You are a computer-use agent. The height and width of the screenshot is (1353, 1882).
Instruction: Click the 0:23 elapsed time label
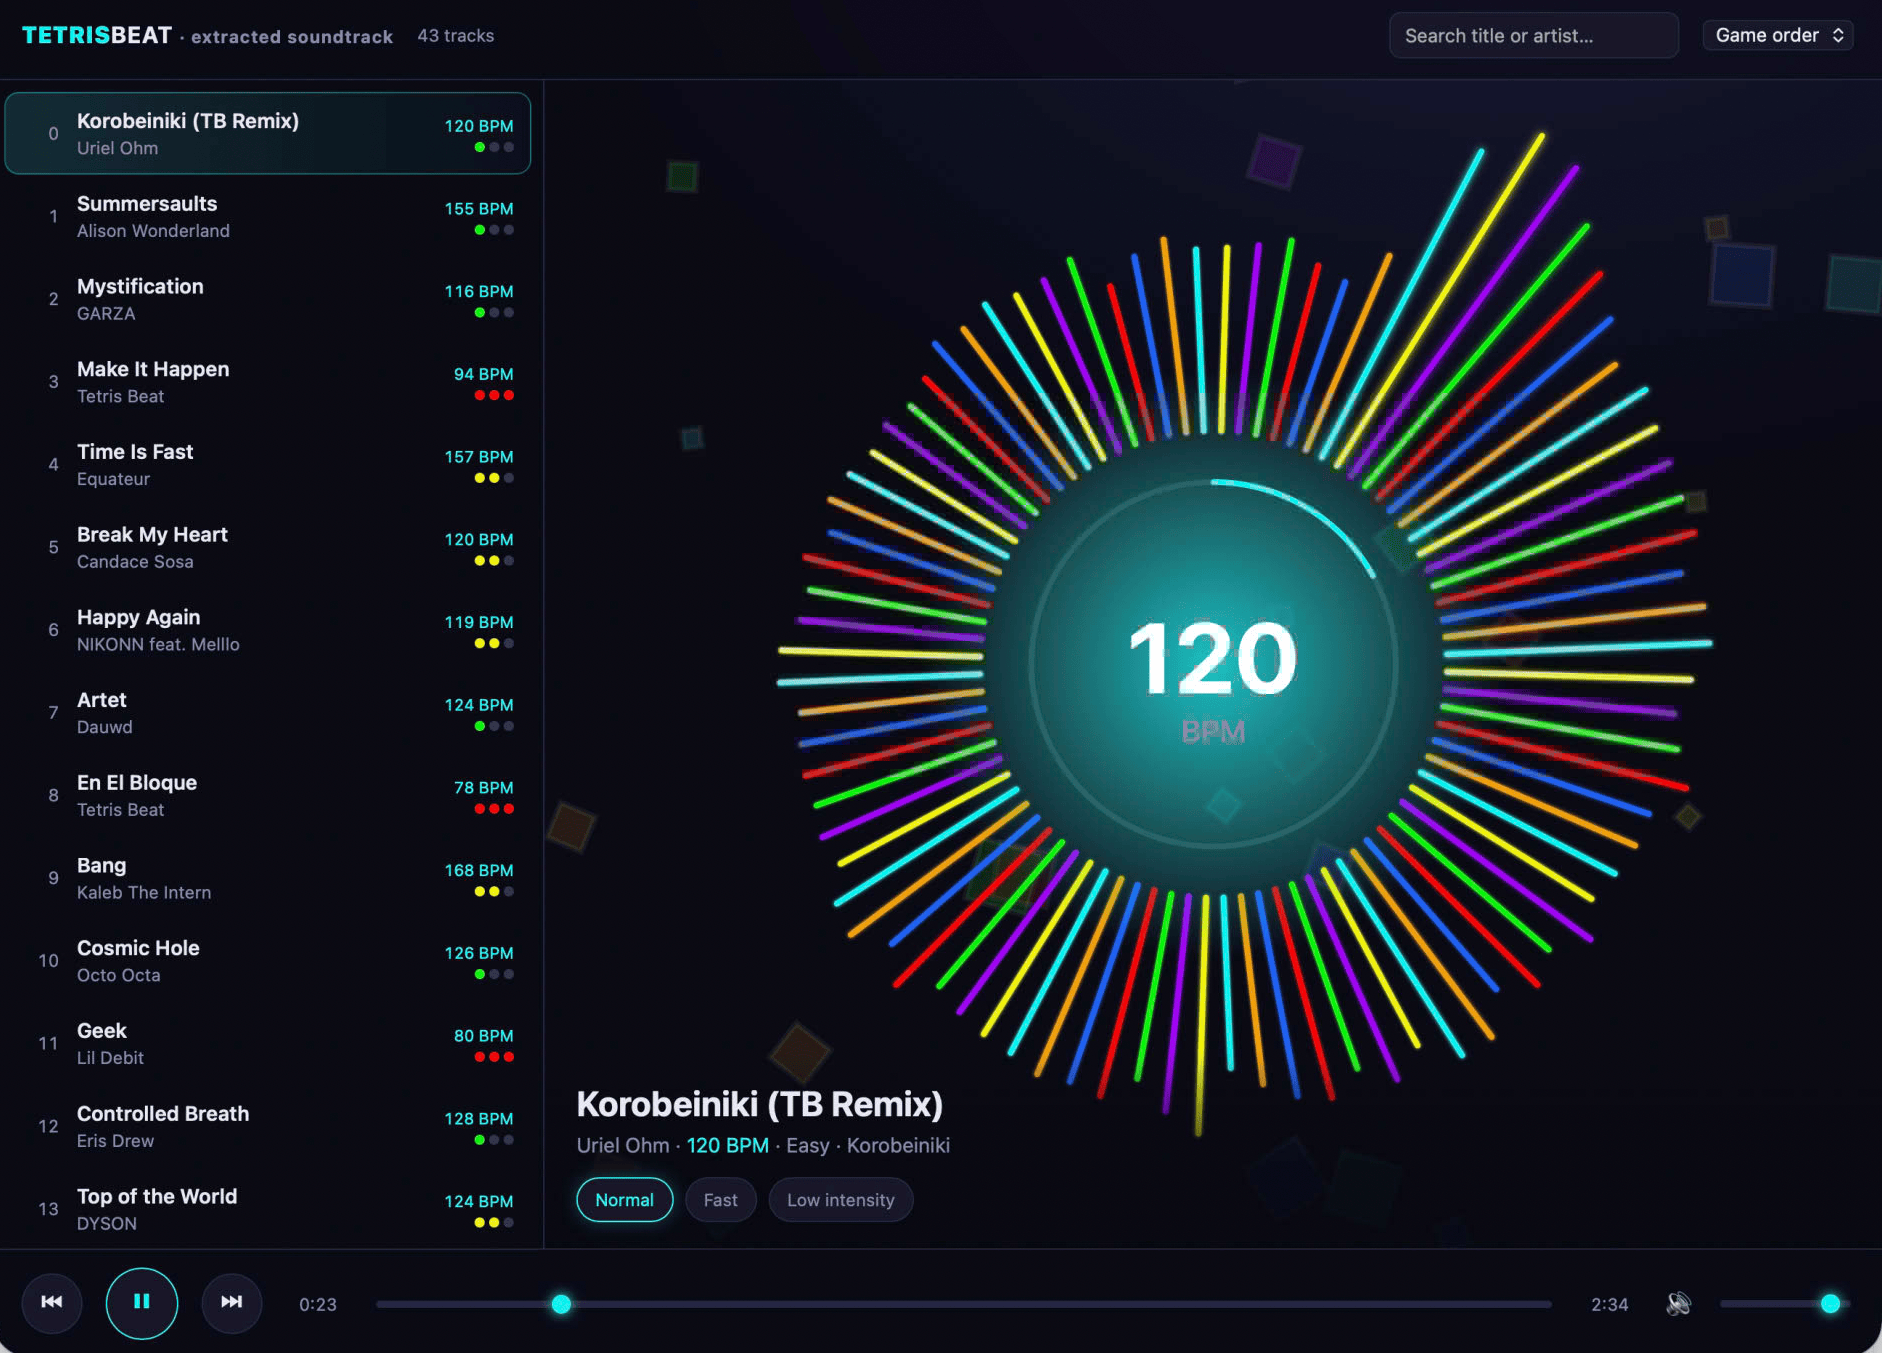pyautogui.click(x=318, y=1304)
